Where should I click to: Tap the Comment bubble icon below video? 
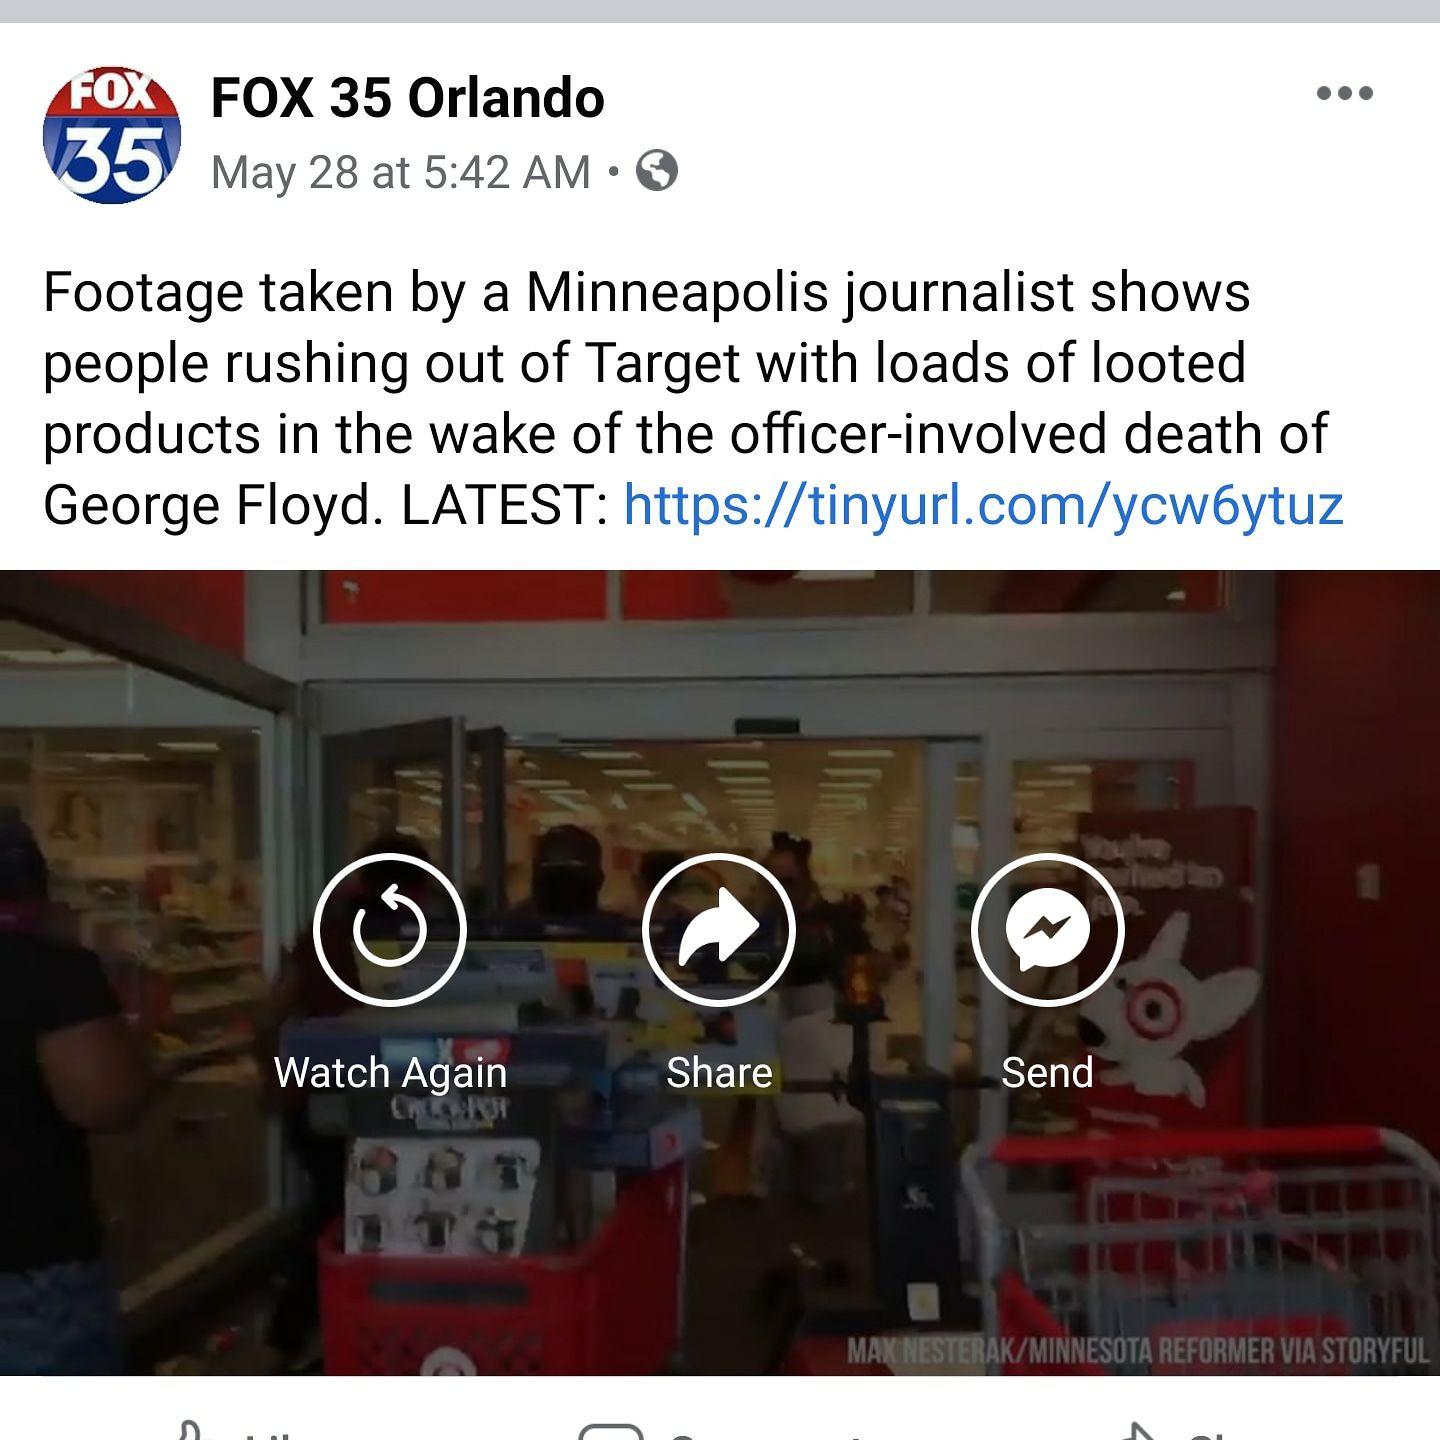(610, 1431)
